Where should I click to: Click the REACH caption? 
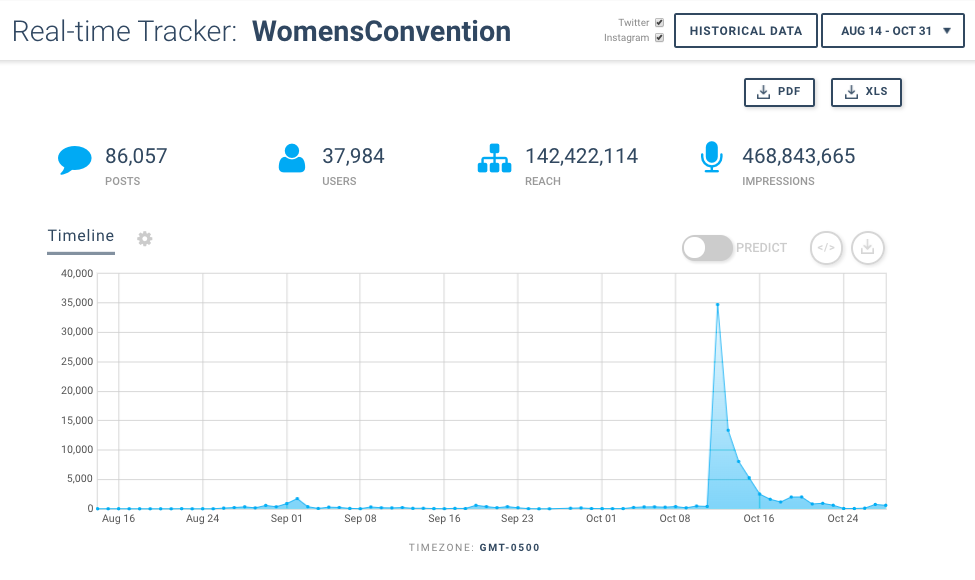(x=543, y=182)
